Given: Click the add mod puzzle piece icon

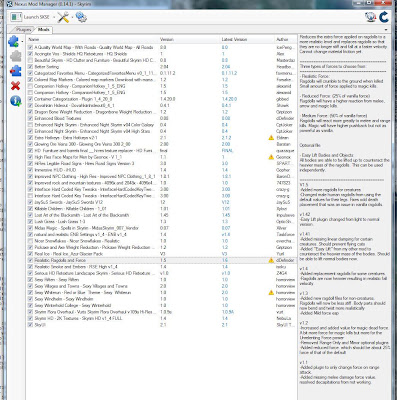Looking at the screenshot, I should tap(15, 41).
